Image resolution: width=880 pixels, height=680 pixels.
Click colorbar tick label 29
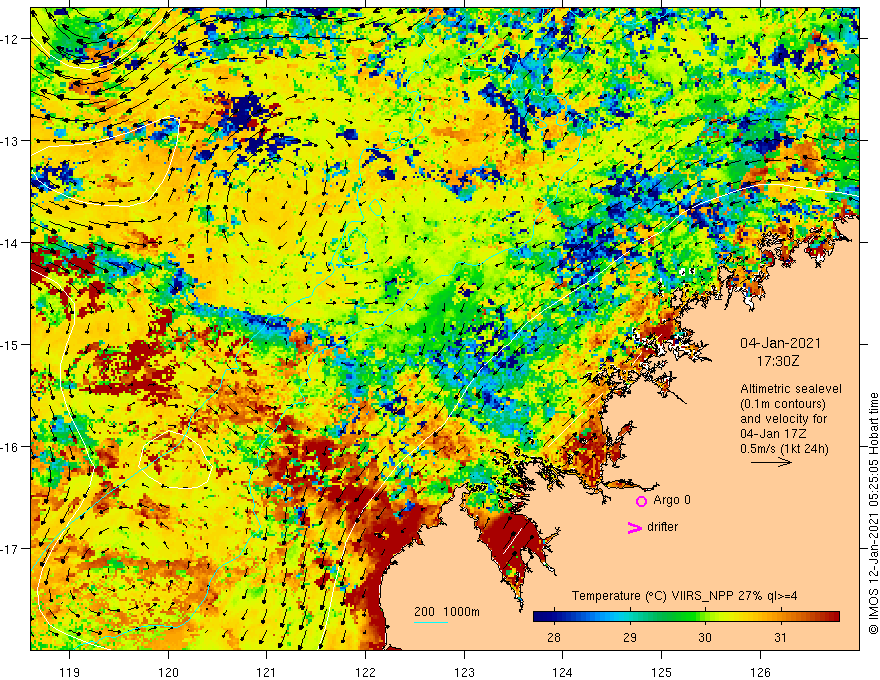click(x=630, y=637)
